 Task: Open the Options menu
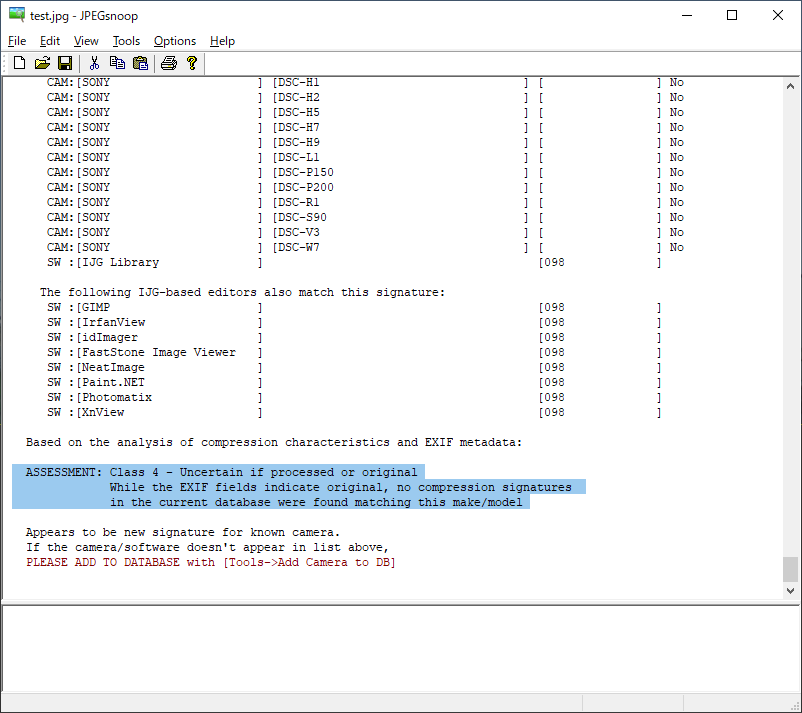pyautogui.click(x=175, y=41)
